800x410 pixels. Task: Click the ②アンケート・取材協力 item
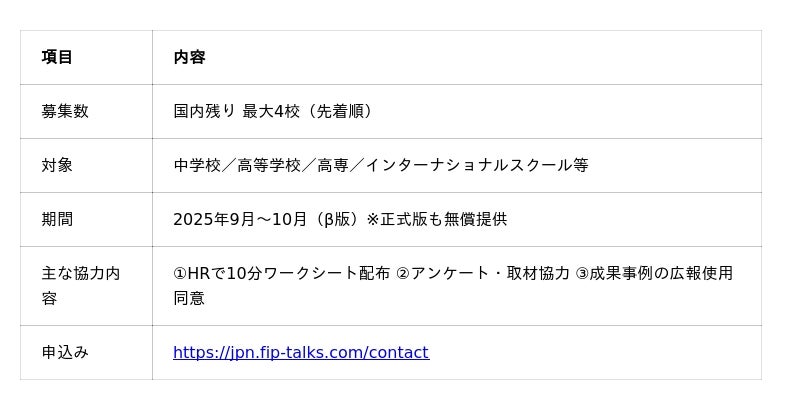tap(483, 273)
